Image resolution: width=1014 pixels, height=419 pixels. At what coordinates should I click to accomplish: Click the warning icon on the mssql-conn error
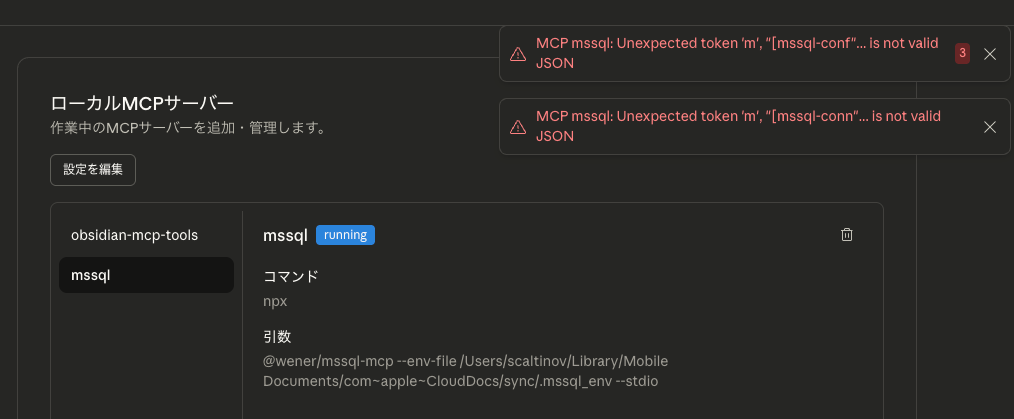[518, 127]
